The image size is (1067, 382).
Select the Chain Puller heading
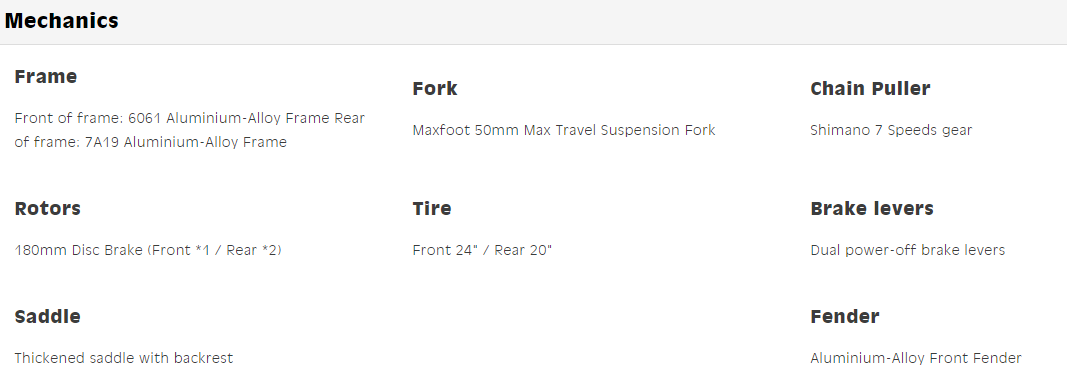coord(870,89)
